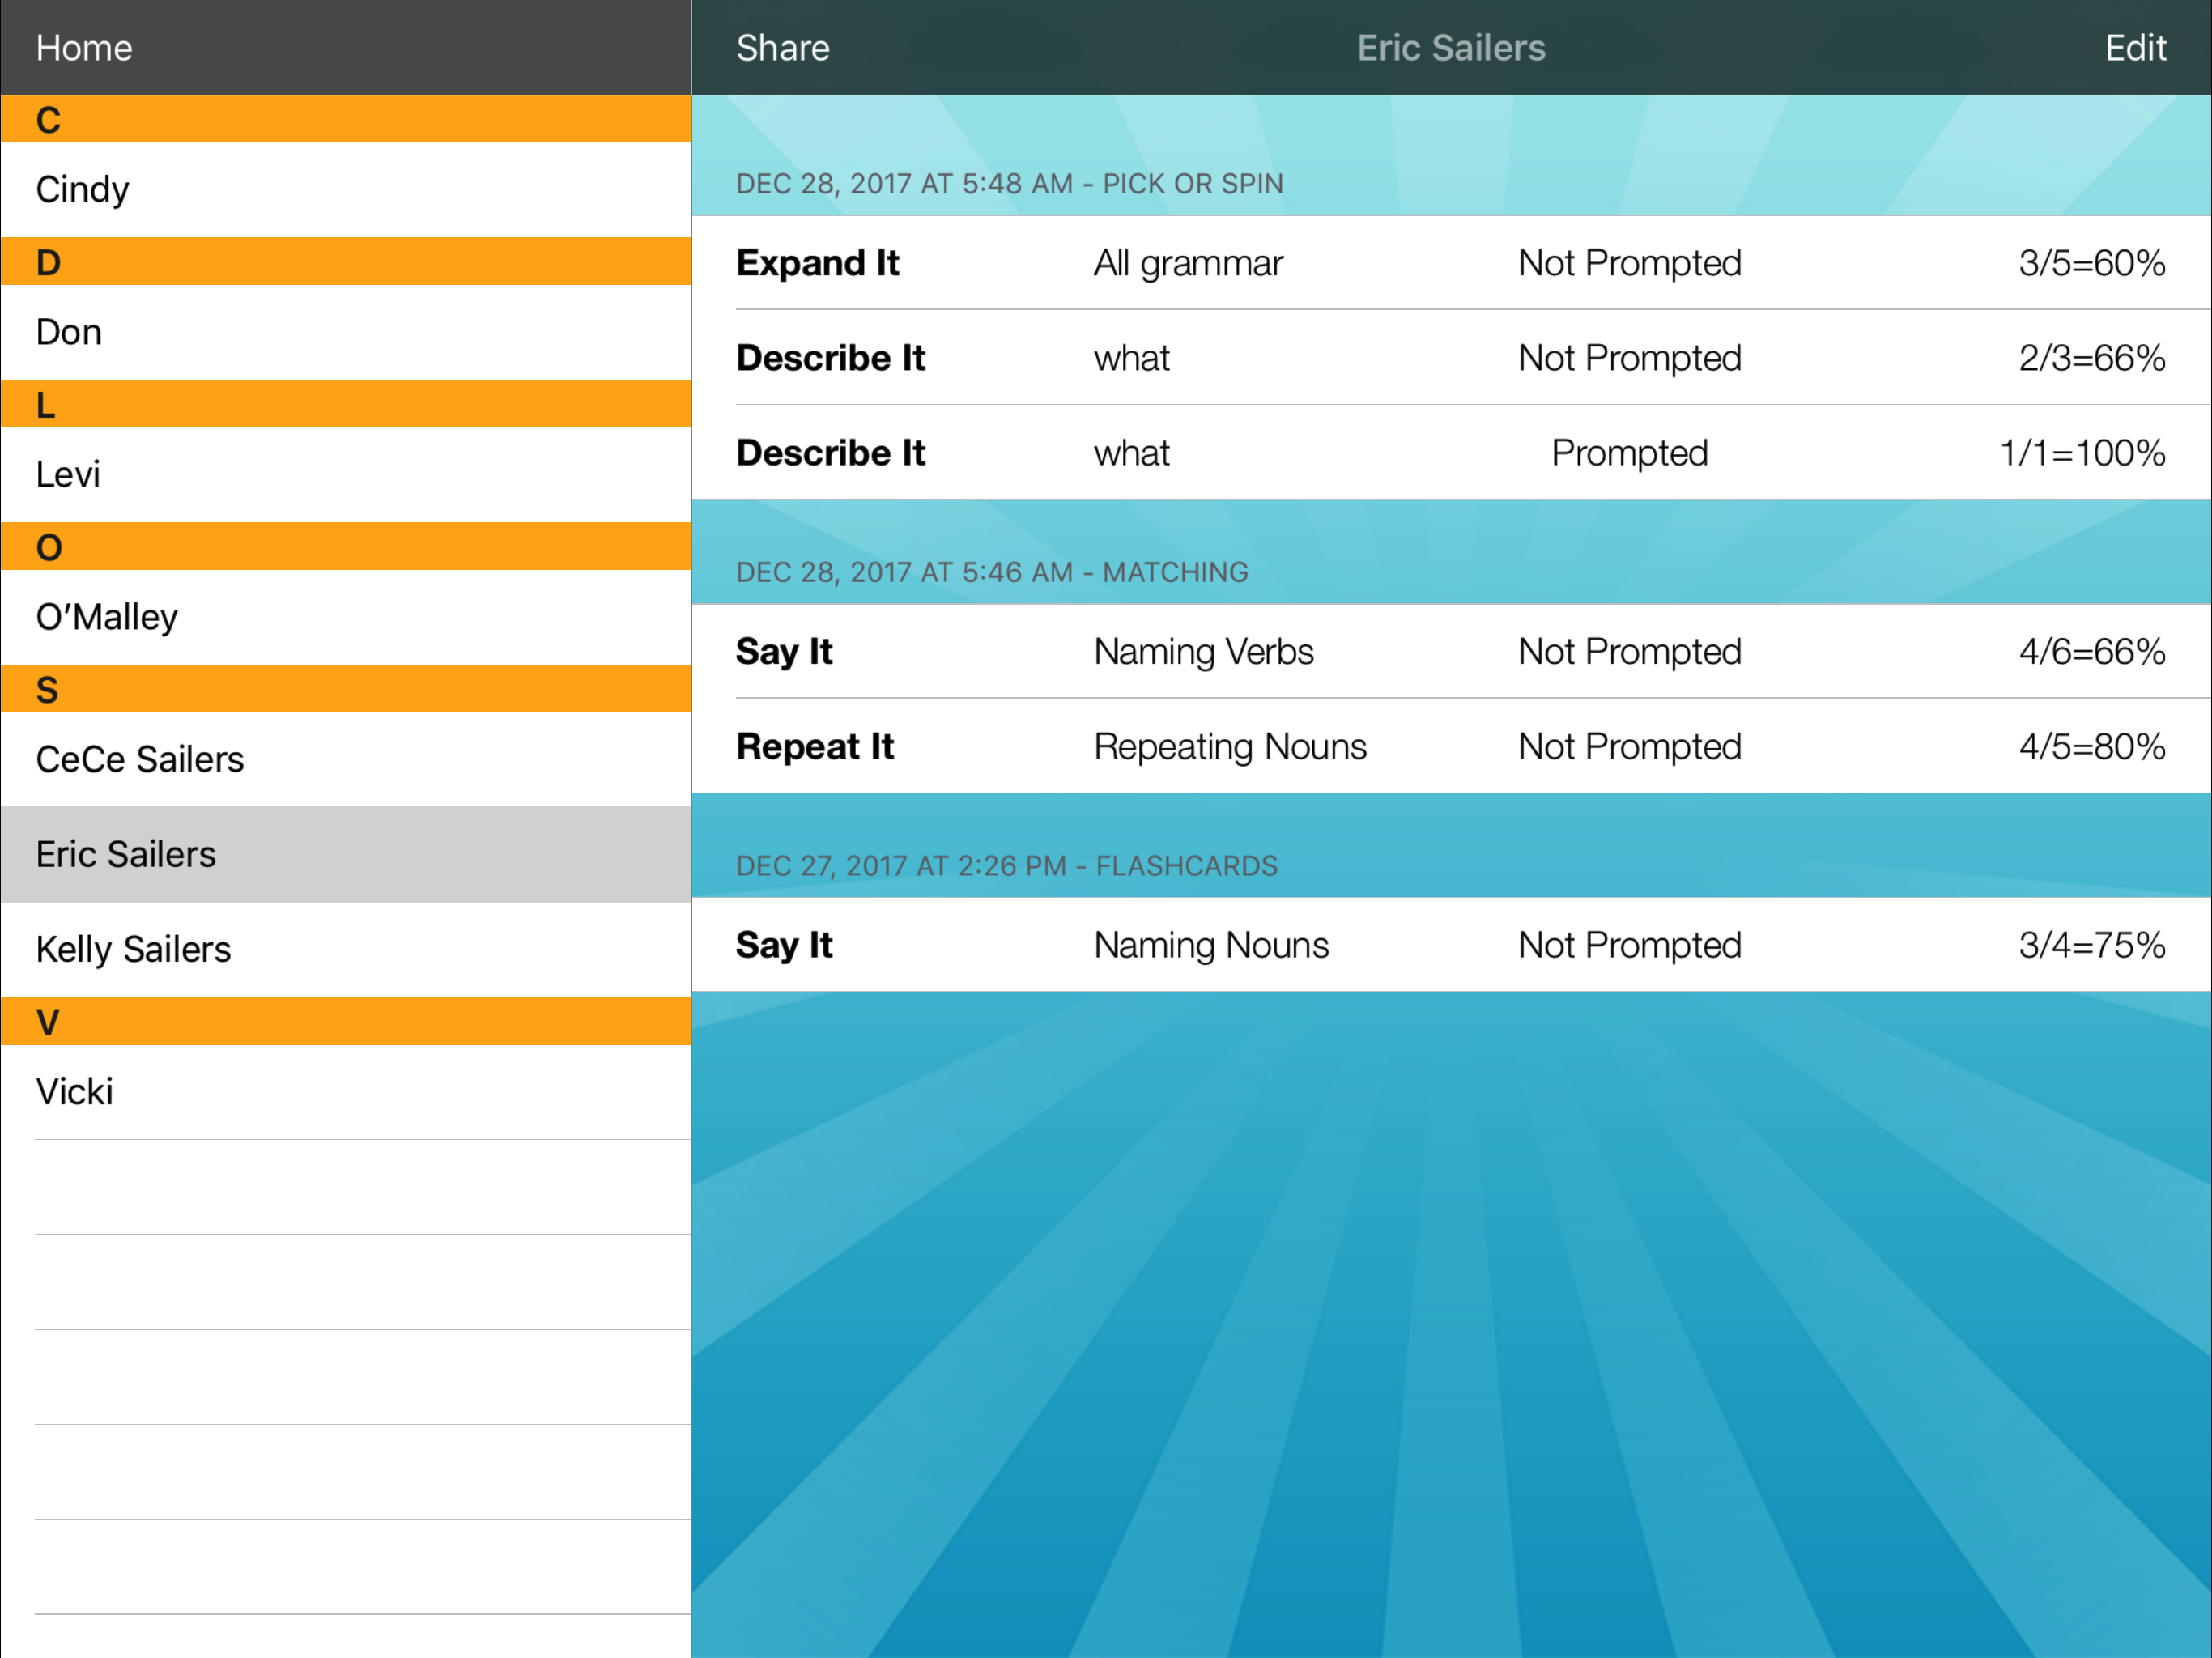Pick CeCe Sailers from the list
The width and height of the screenshot is (2212, 1658).
coord(345,759)
